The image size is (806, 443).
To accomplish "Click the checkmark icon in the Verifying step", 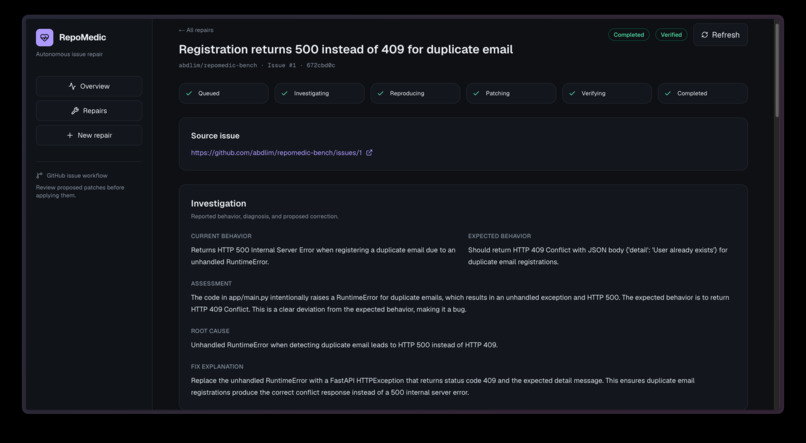I will (x=572, y=94).
